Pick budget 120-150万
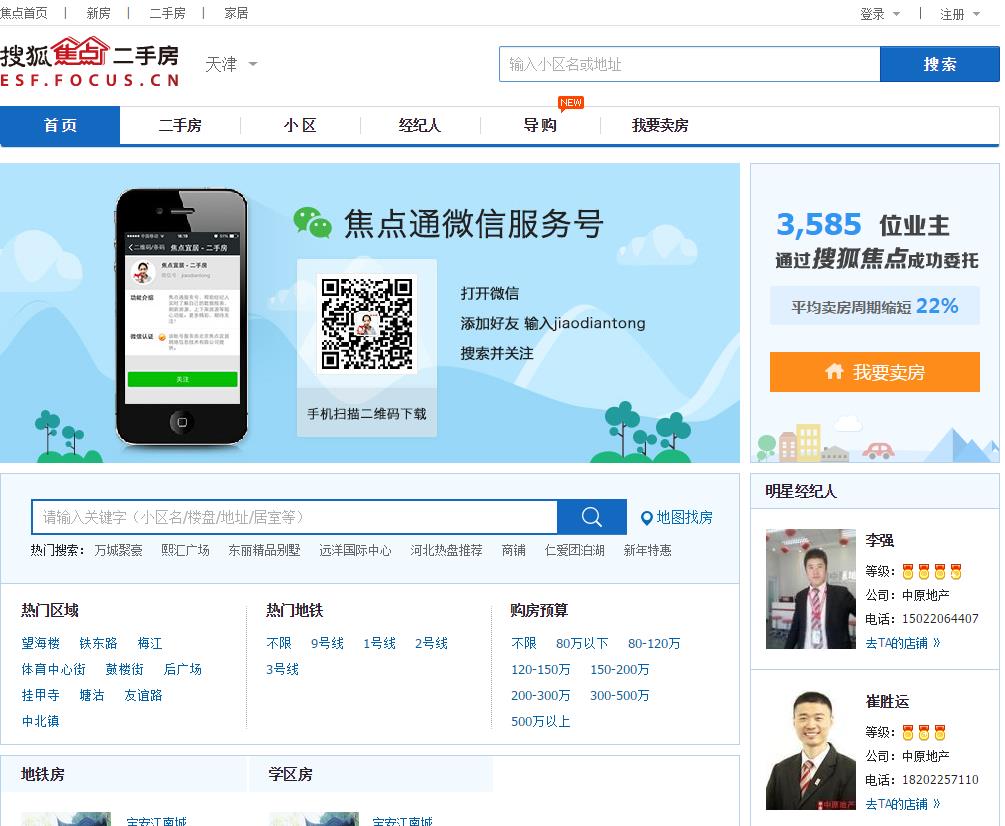The height and width of the screenshot is (826, 1005). [540, 670]
